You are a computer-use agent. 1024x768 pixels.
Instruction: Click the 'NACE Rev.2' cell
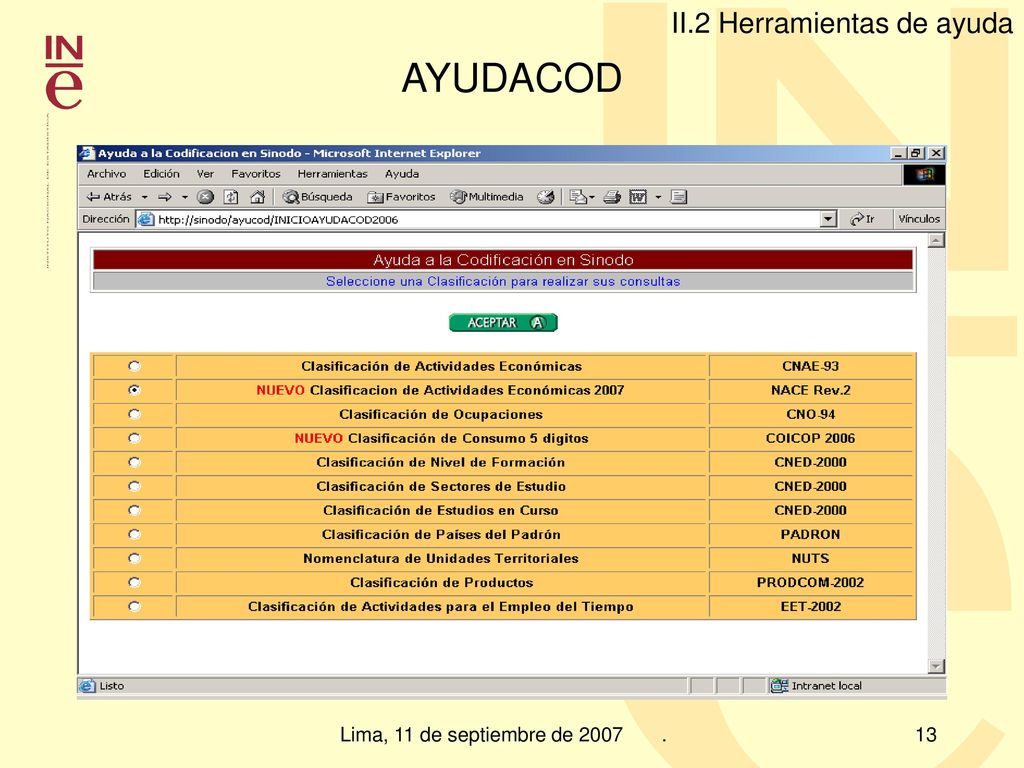point(810,390)
